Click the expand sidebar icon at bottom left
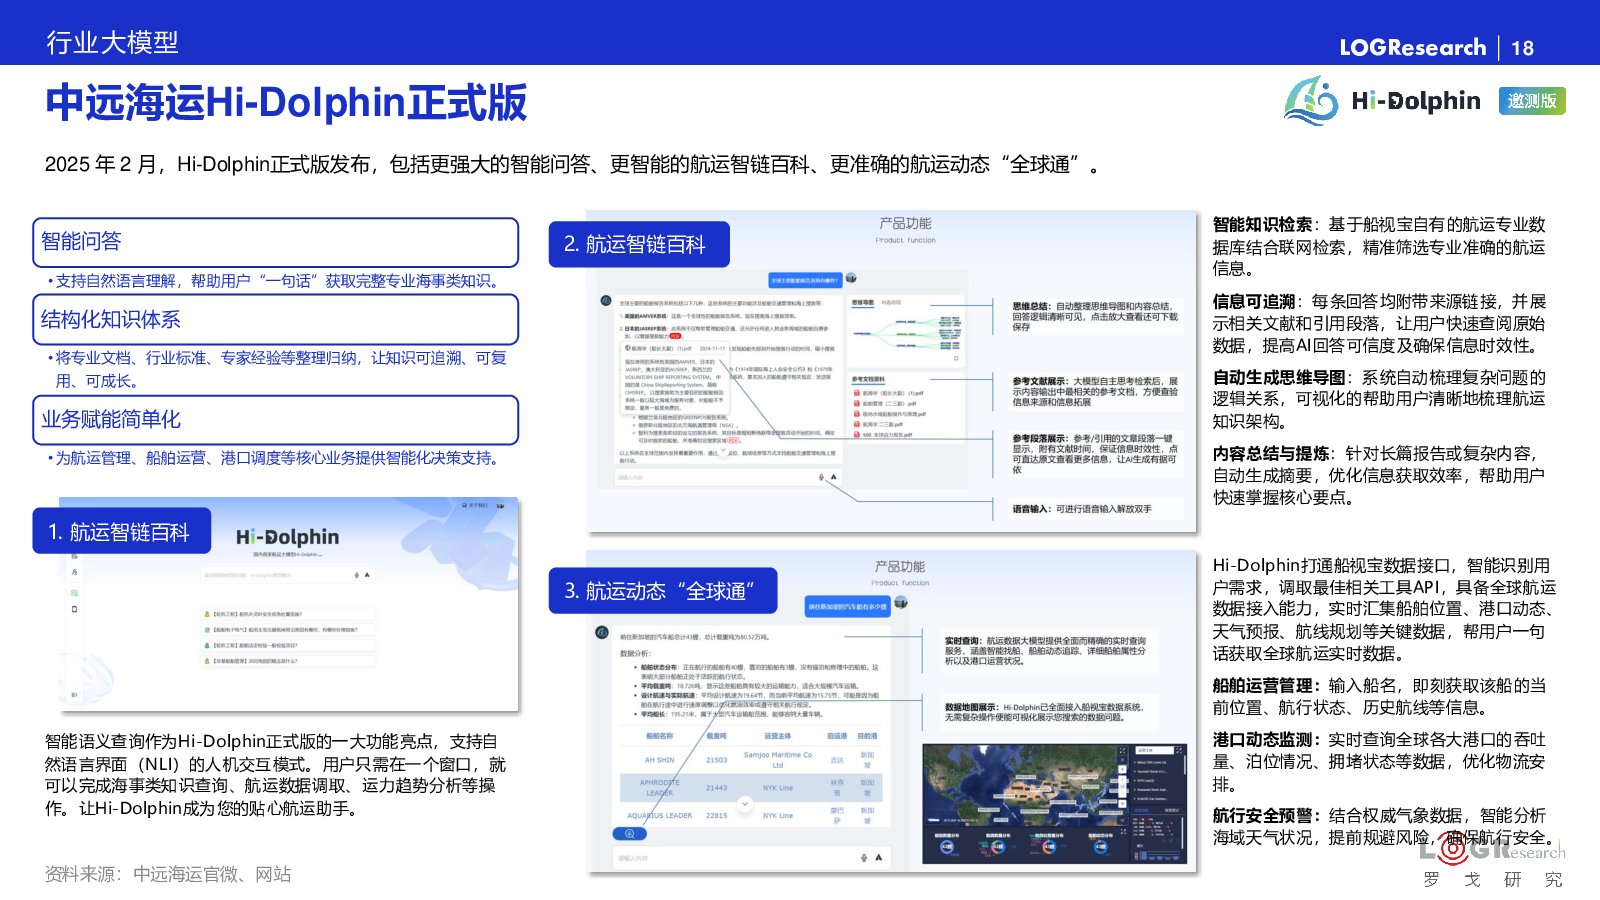This screenshot has height=900, width=1600. pos(74,695)
